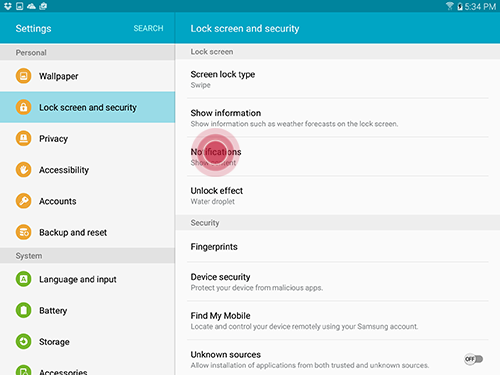500x375 pixels.
Task: Open Privacy via its orange icon
Action: (x=23, y=138)
